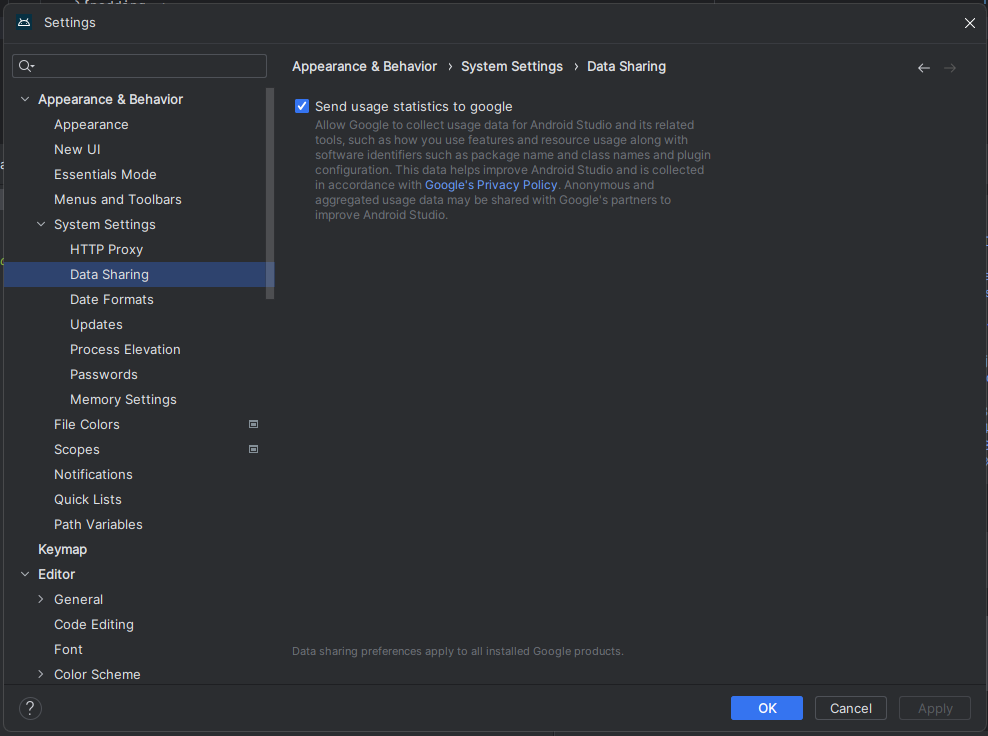Click the help question mark icon
Viewport: 988px width, 736px height.
[31, 708]
